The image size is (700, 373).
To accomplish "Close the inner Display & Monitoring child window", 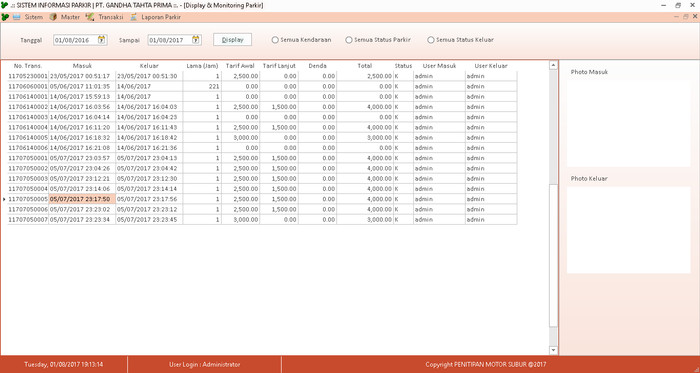I will 695,17.
